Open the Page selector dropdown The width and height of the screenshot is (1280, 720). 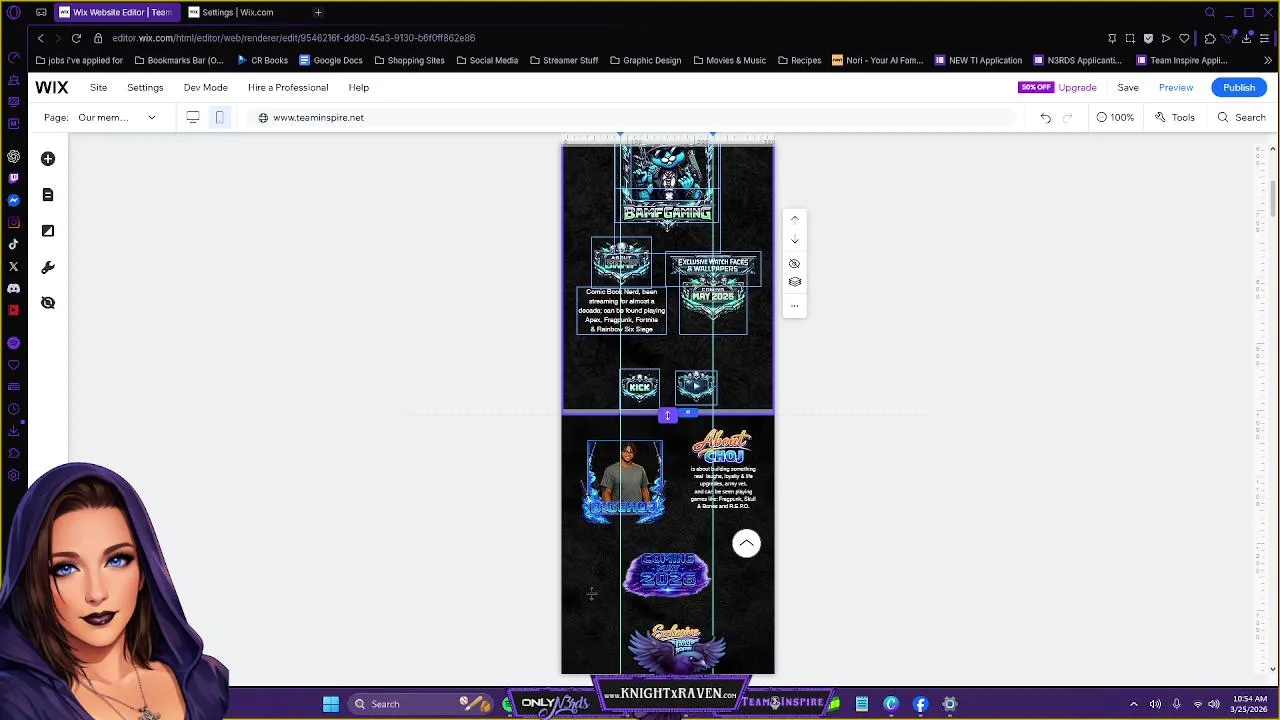(117, 117)
